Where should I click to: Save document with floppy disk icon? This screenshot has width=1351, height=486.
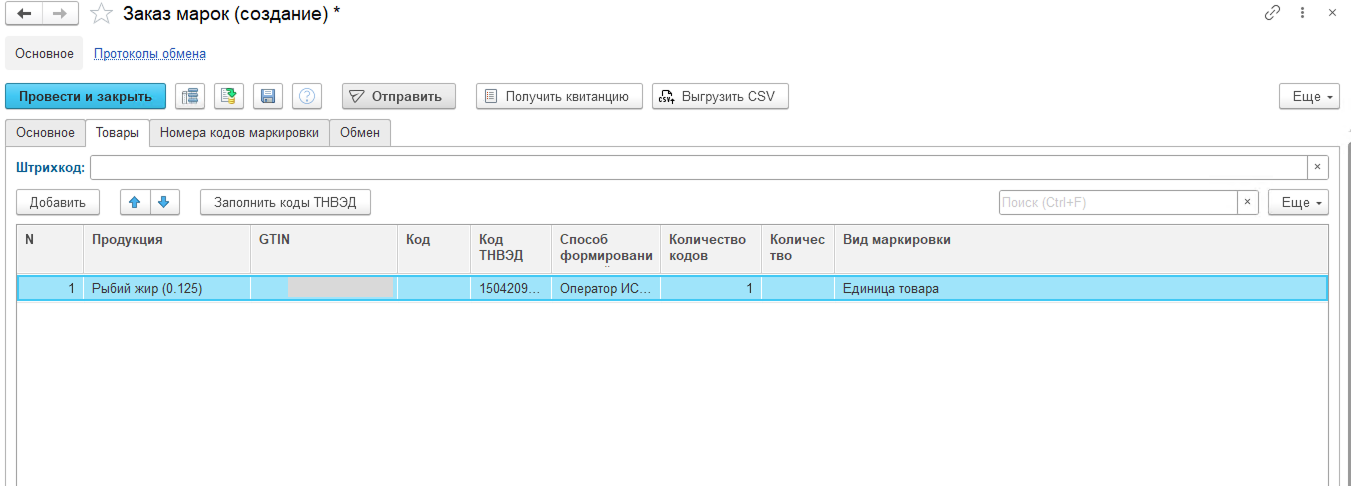pos(267,96)
